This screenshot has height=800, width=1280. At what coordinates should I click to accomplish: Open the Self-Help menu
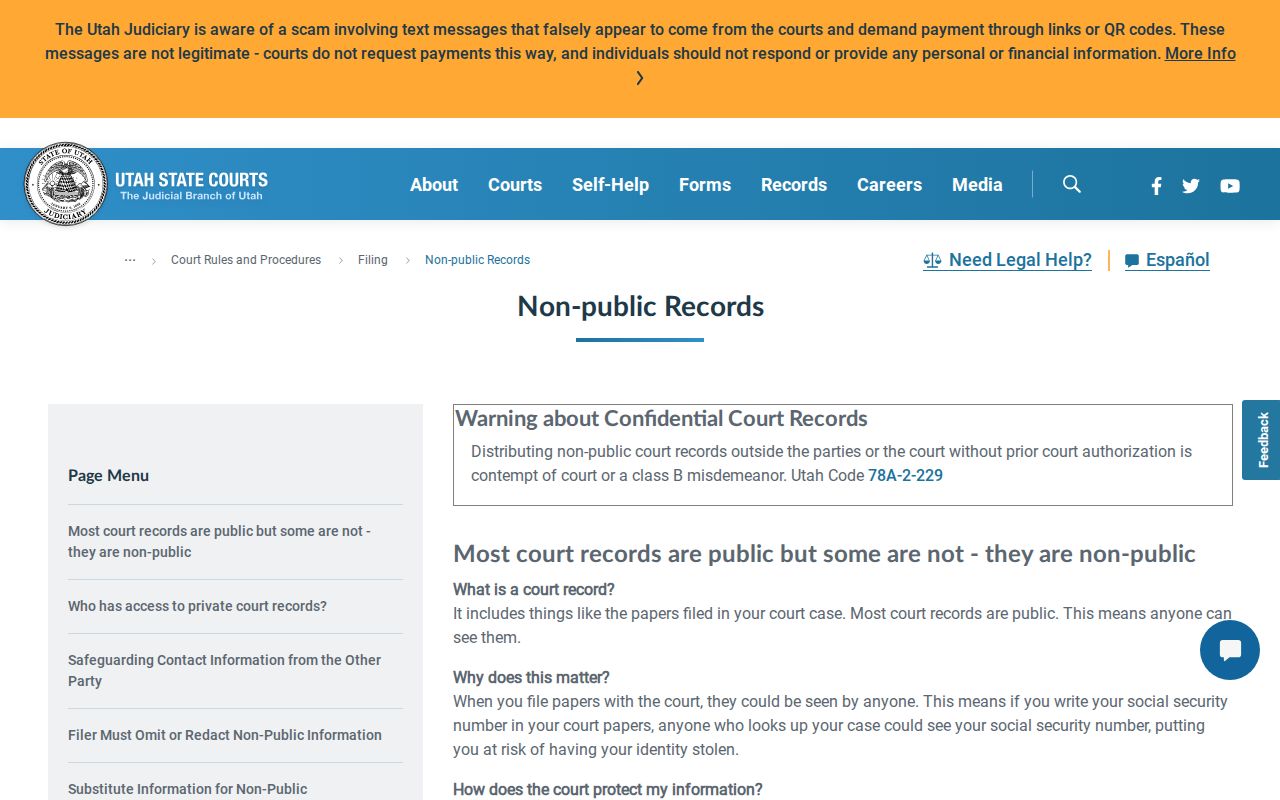coord(610,184)
